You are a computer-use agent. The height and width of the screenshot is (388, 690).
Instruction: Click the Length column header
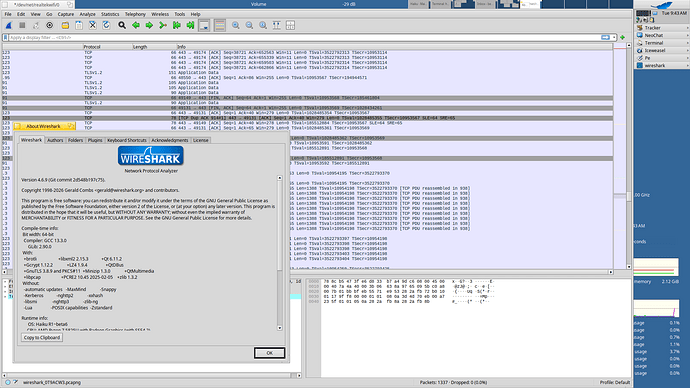tap(154, 47)
